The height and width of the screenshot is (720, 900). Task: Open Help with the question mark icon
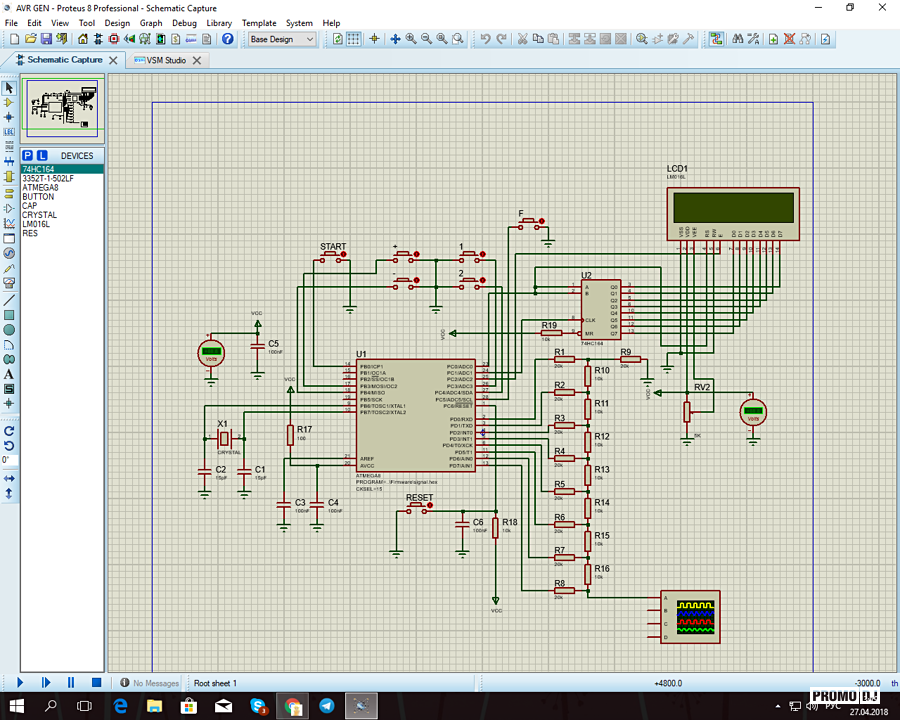coord(228,39)
